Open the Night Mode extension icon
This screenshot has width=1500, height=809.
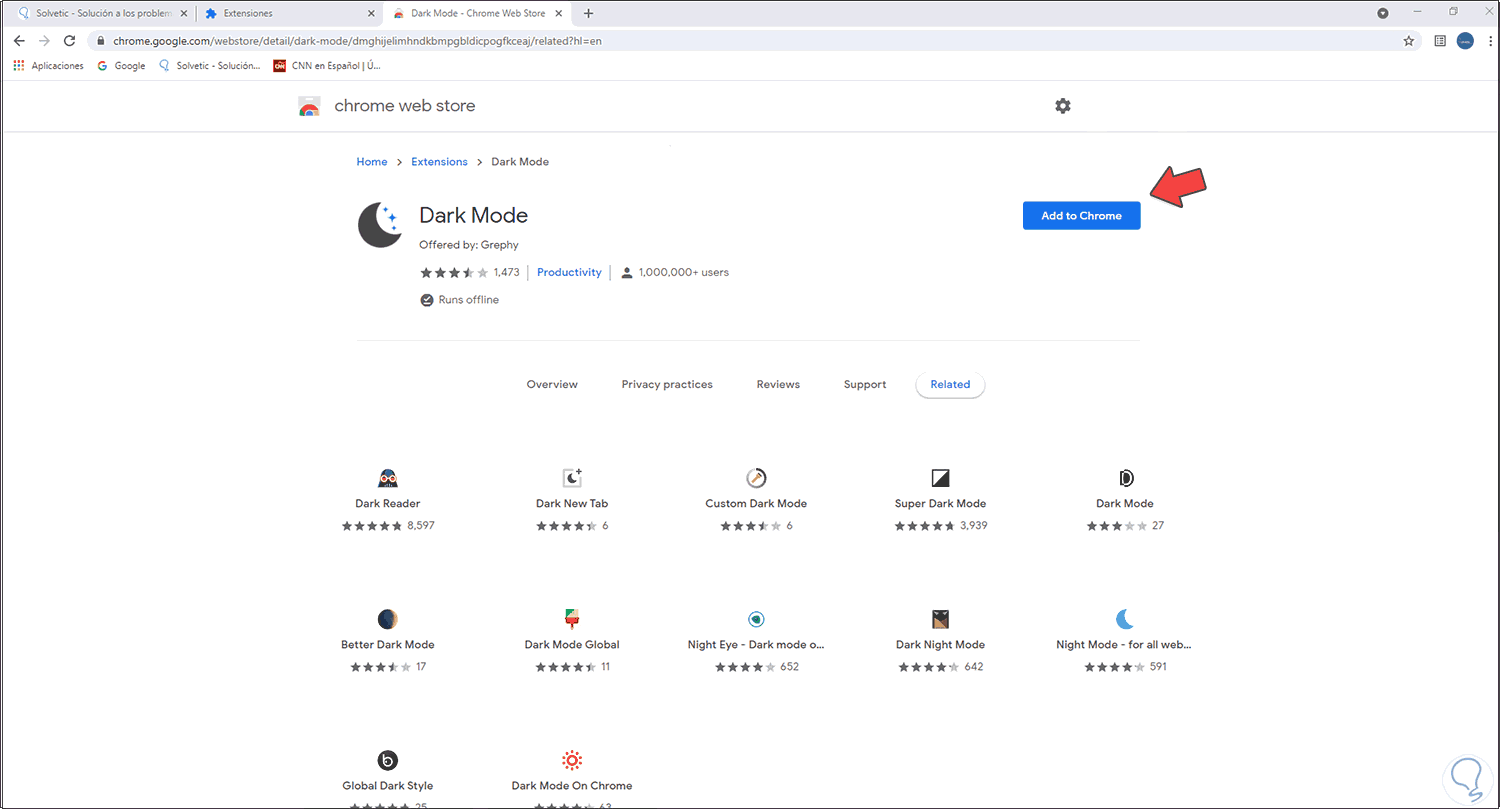click(1125, 619)
